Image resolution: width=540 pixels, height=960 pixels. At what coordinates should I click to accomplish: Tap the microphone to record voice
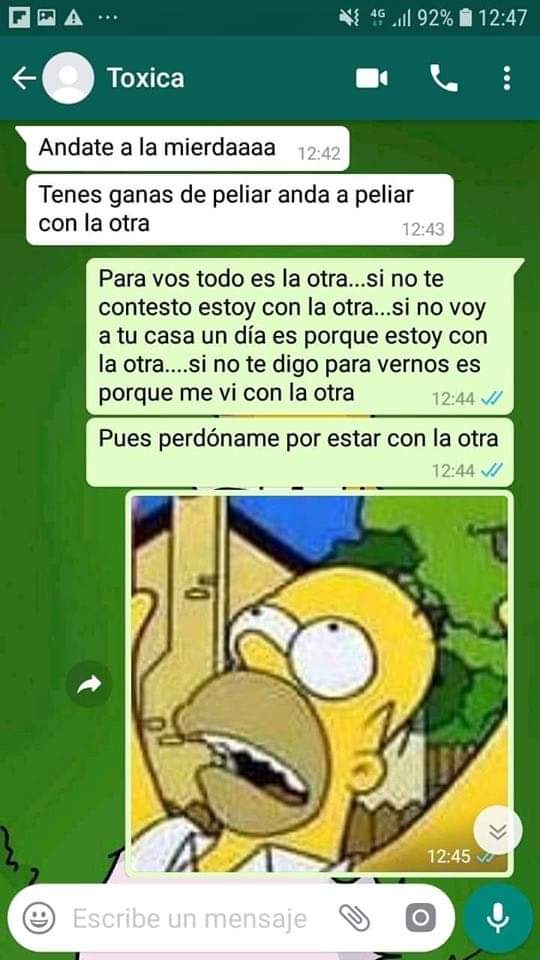pos(498,918)
